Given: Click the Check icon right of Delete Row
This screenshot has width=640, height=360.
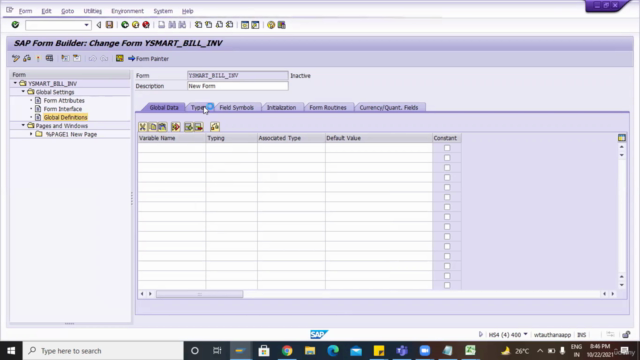Looking at the screenshot, I should 215,127.
